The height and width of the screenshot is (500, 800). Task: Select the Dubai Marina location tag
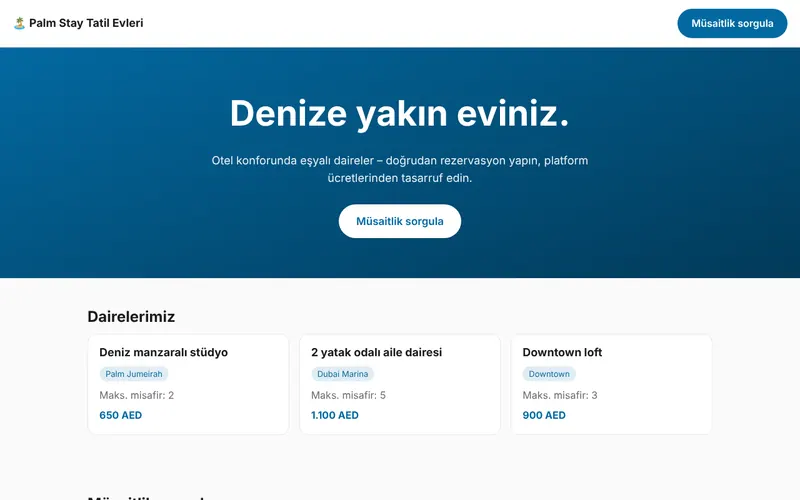click(342, 374)
